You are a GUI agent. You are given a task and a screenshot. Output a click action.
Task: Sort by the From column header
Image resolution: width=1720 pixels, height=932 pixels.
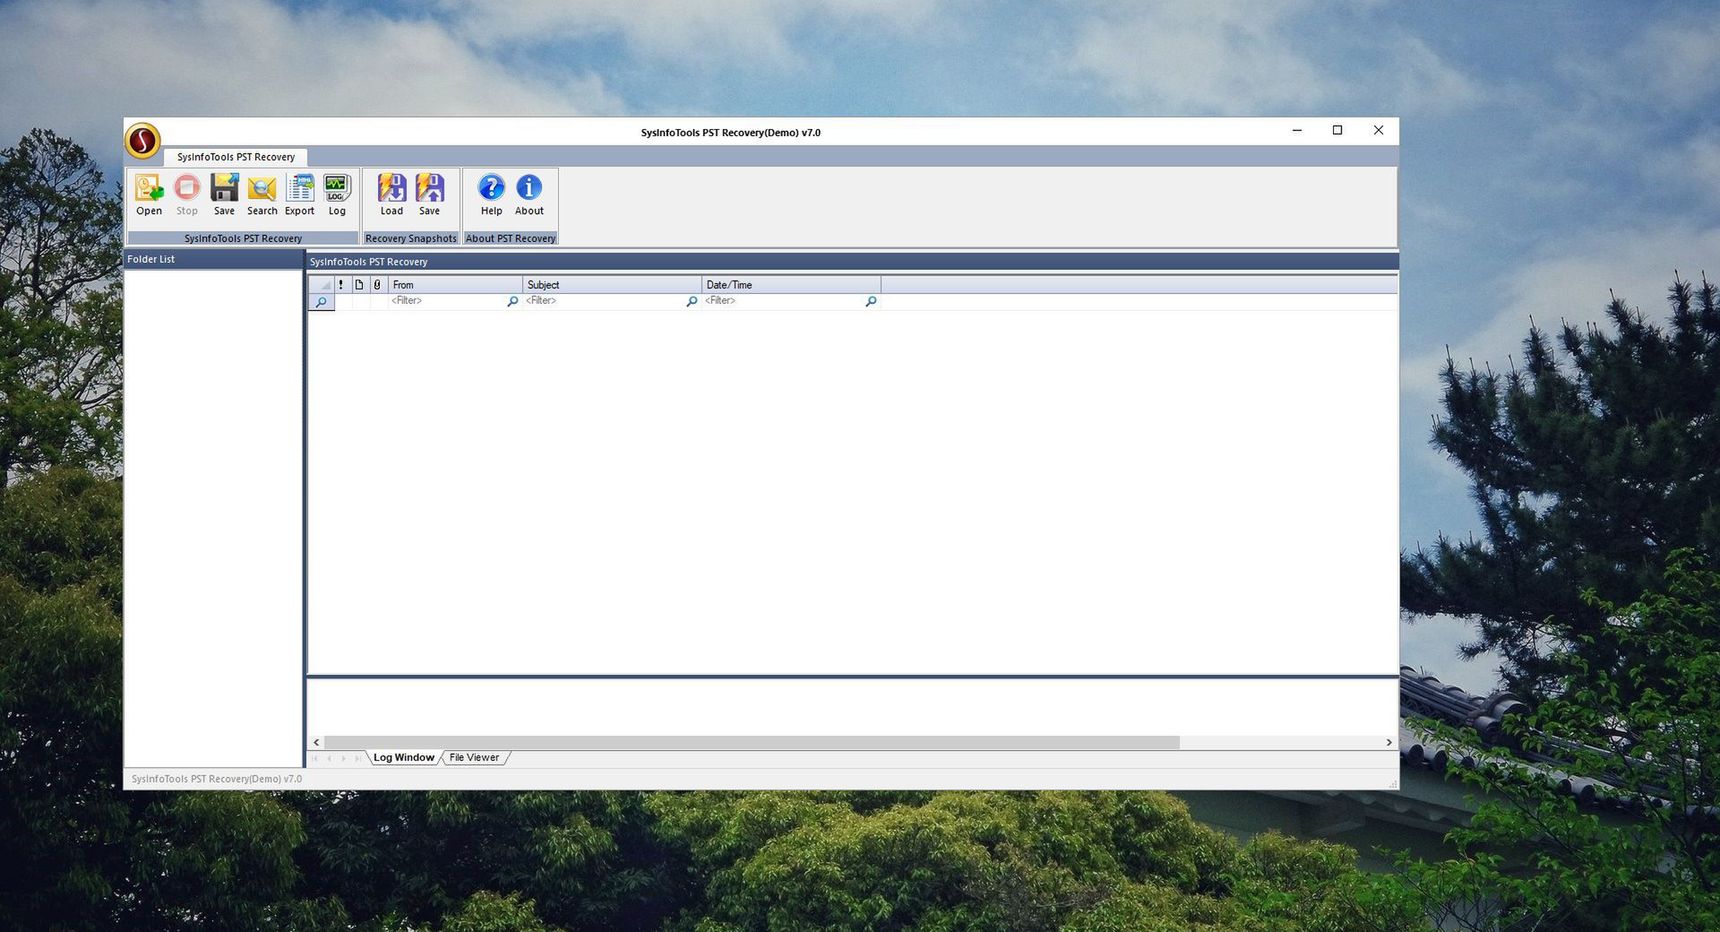[x=455, y=285]
